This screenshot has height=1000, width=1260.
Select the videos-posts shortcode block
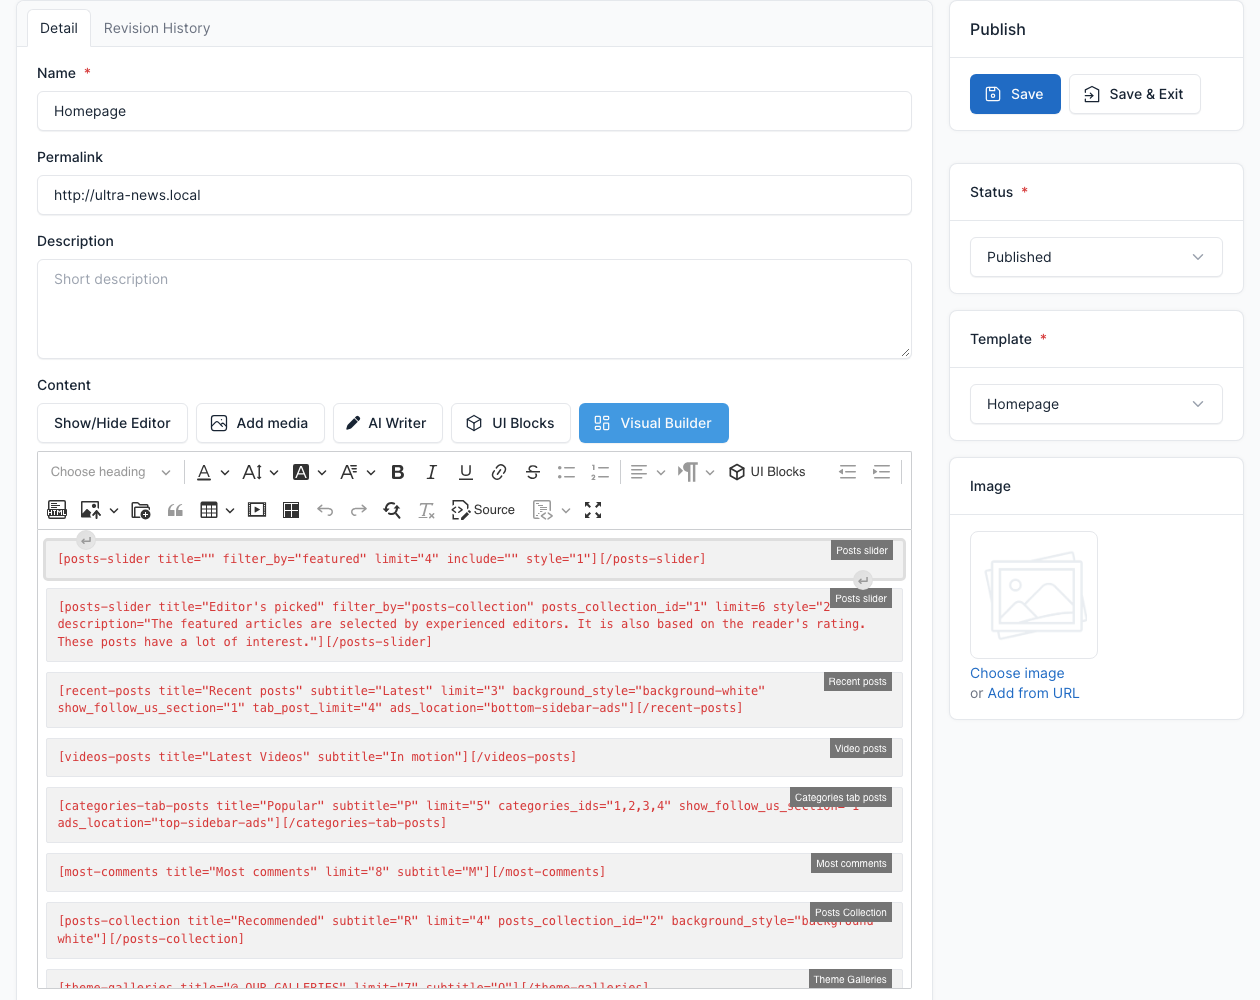[474, 757]
